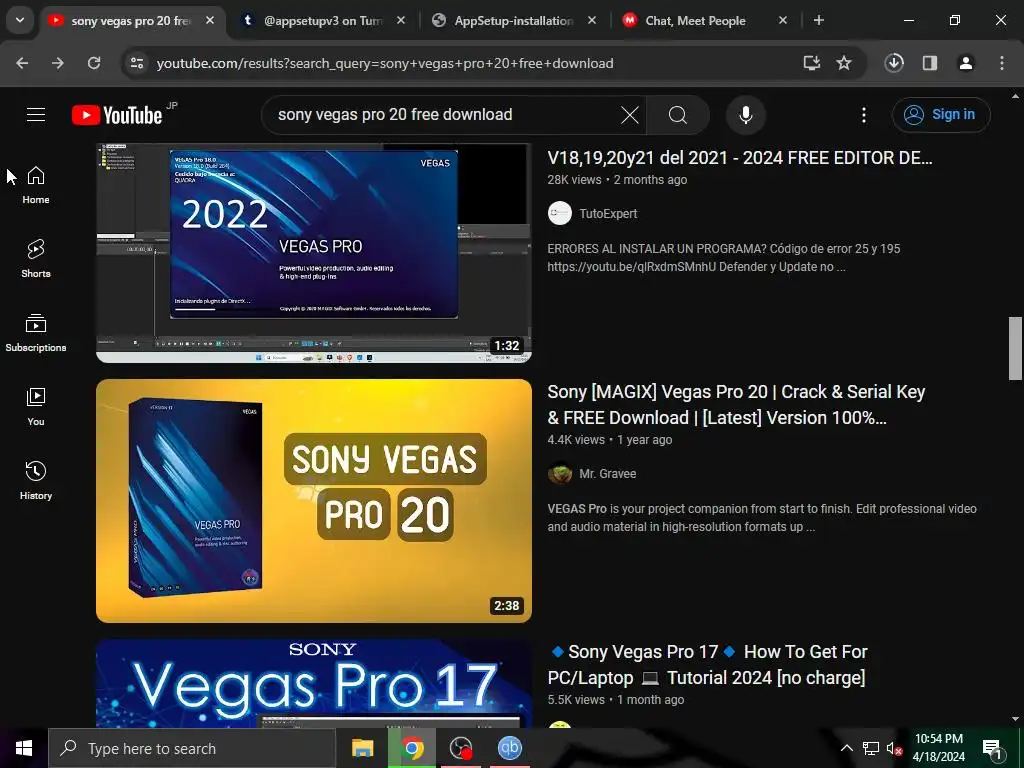Close the Chat, Meet People tab
The width and height of the screenshot is (1024, 768).
(x=782, y=21)
